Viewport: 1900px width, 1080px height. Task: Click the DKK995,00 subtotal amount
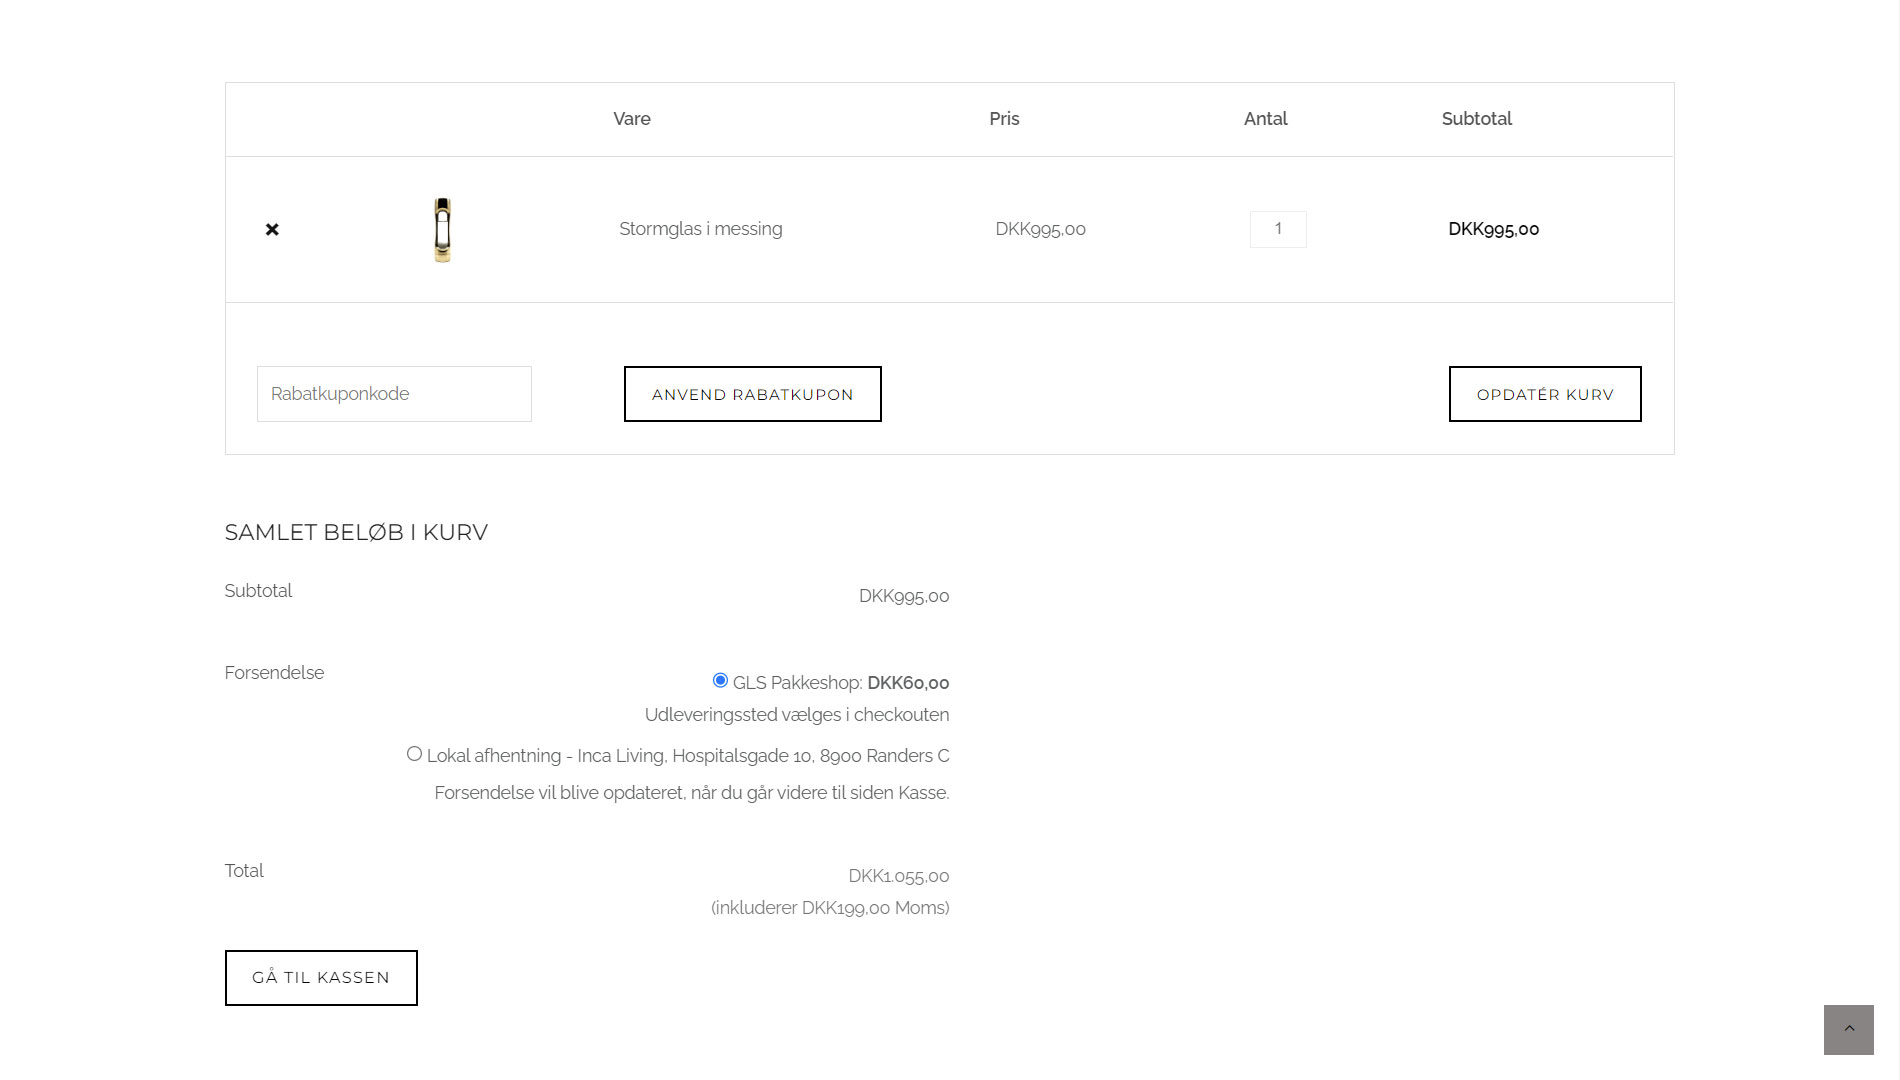[x=903, y=595]
